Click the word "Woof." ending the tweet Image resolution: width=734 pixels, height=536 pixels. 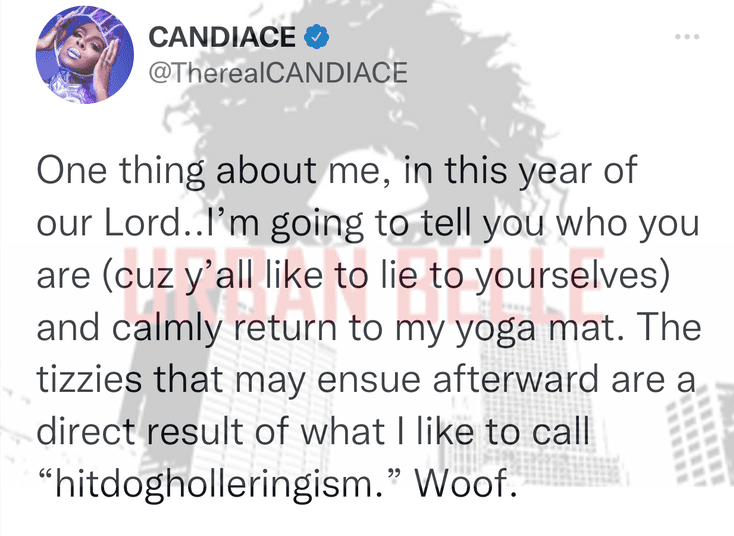(464, 482)
